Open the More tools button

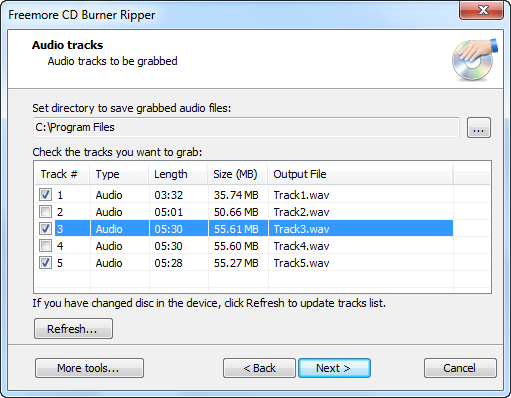pos(89,368)
